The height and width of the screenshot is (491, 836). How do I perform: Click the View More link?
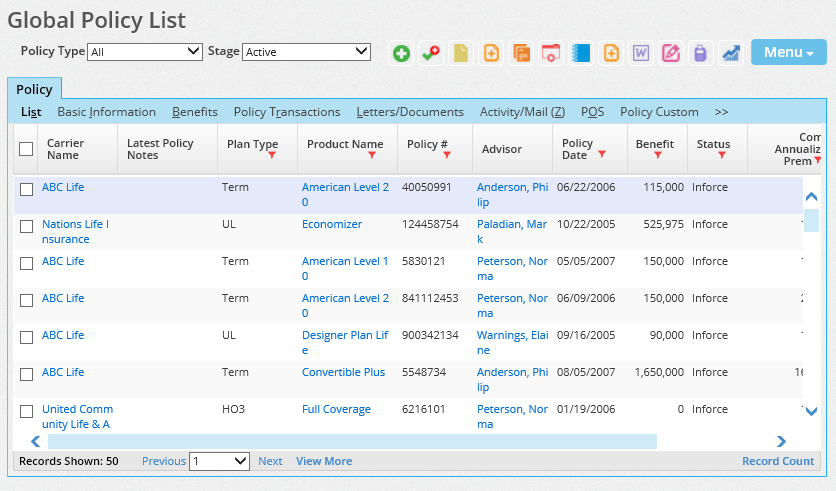point(324,461)
